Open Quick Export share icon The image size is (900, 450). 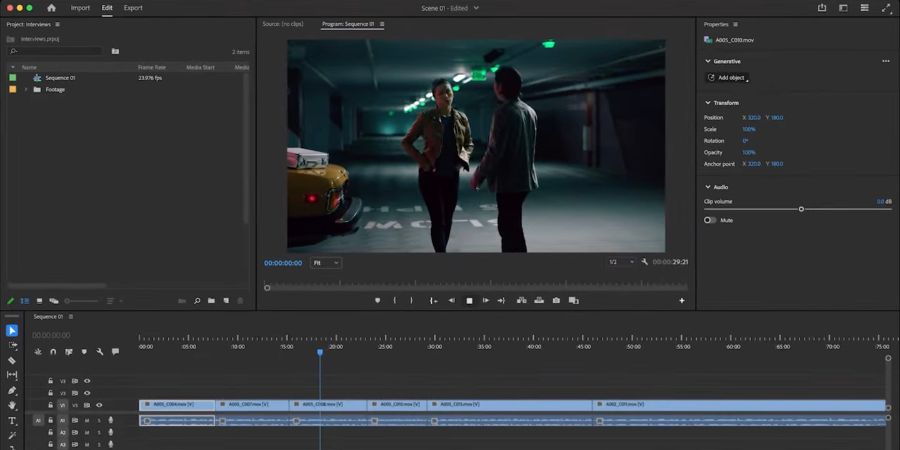(x=822, y=8)
